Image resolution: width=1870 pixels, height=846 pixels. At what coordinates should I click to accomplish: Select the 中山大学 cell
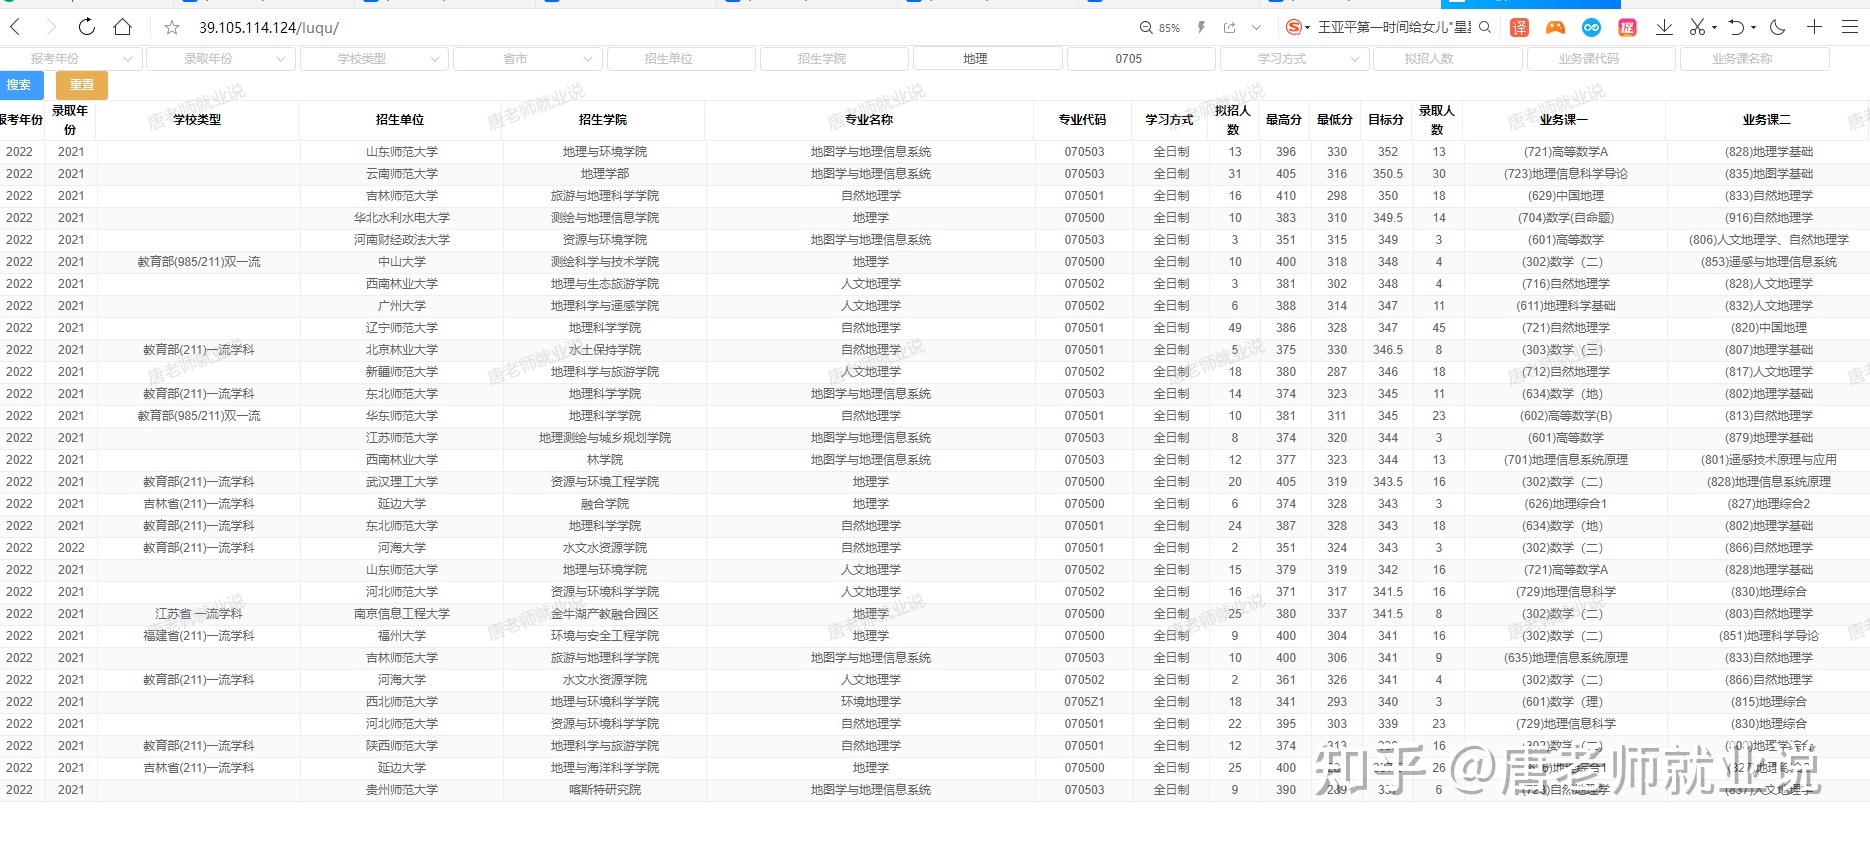tap(401, 262)
